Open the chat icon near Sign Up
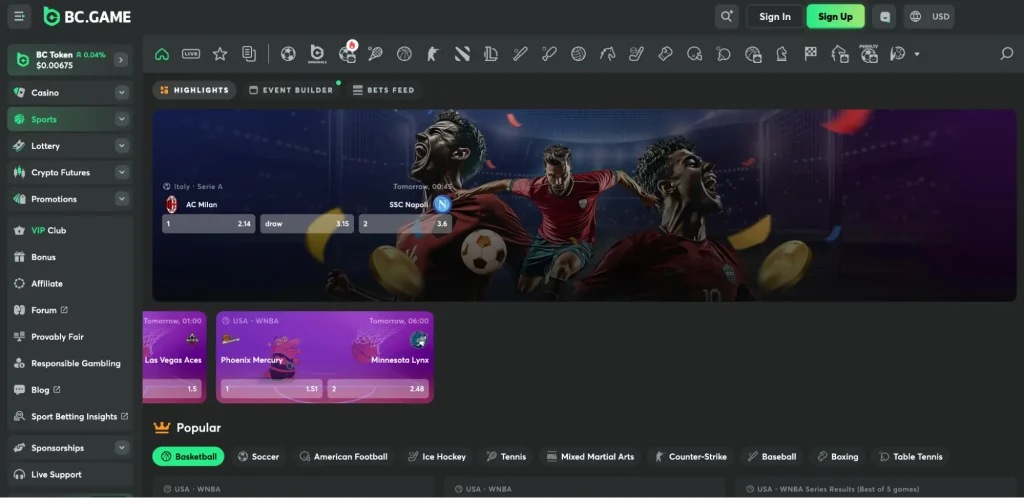Screen dimensions: 1024x498 pos(883,17)
